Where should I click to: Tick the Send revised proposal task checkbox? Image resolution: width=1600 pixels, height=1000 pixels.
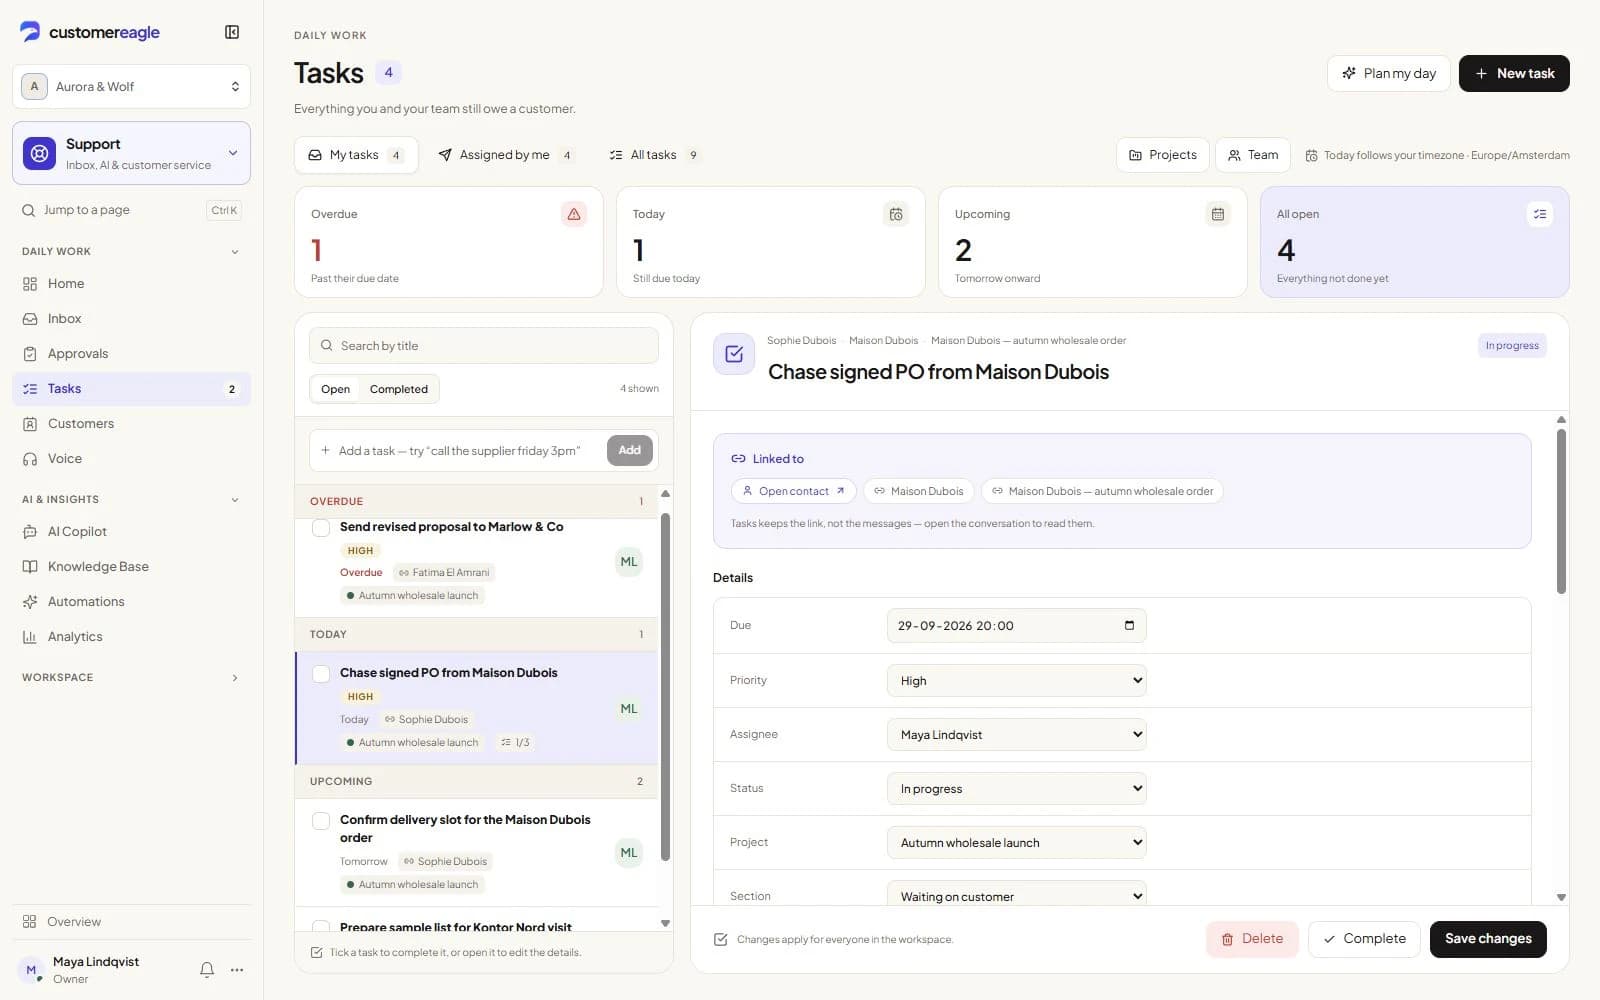[x=321, y=528]
